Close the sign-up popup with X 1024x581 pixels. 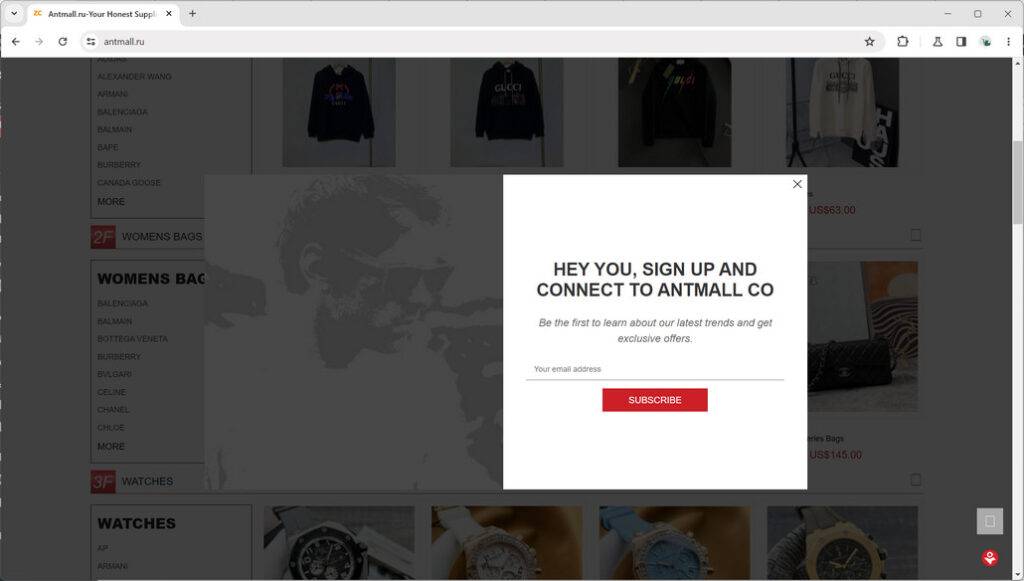point(797,184)
